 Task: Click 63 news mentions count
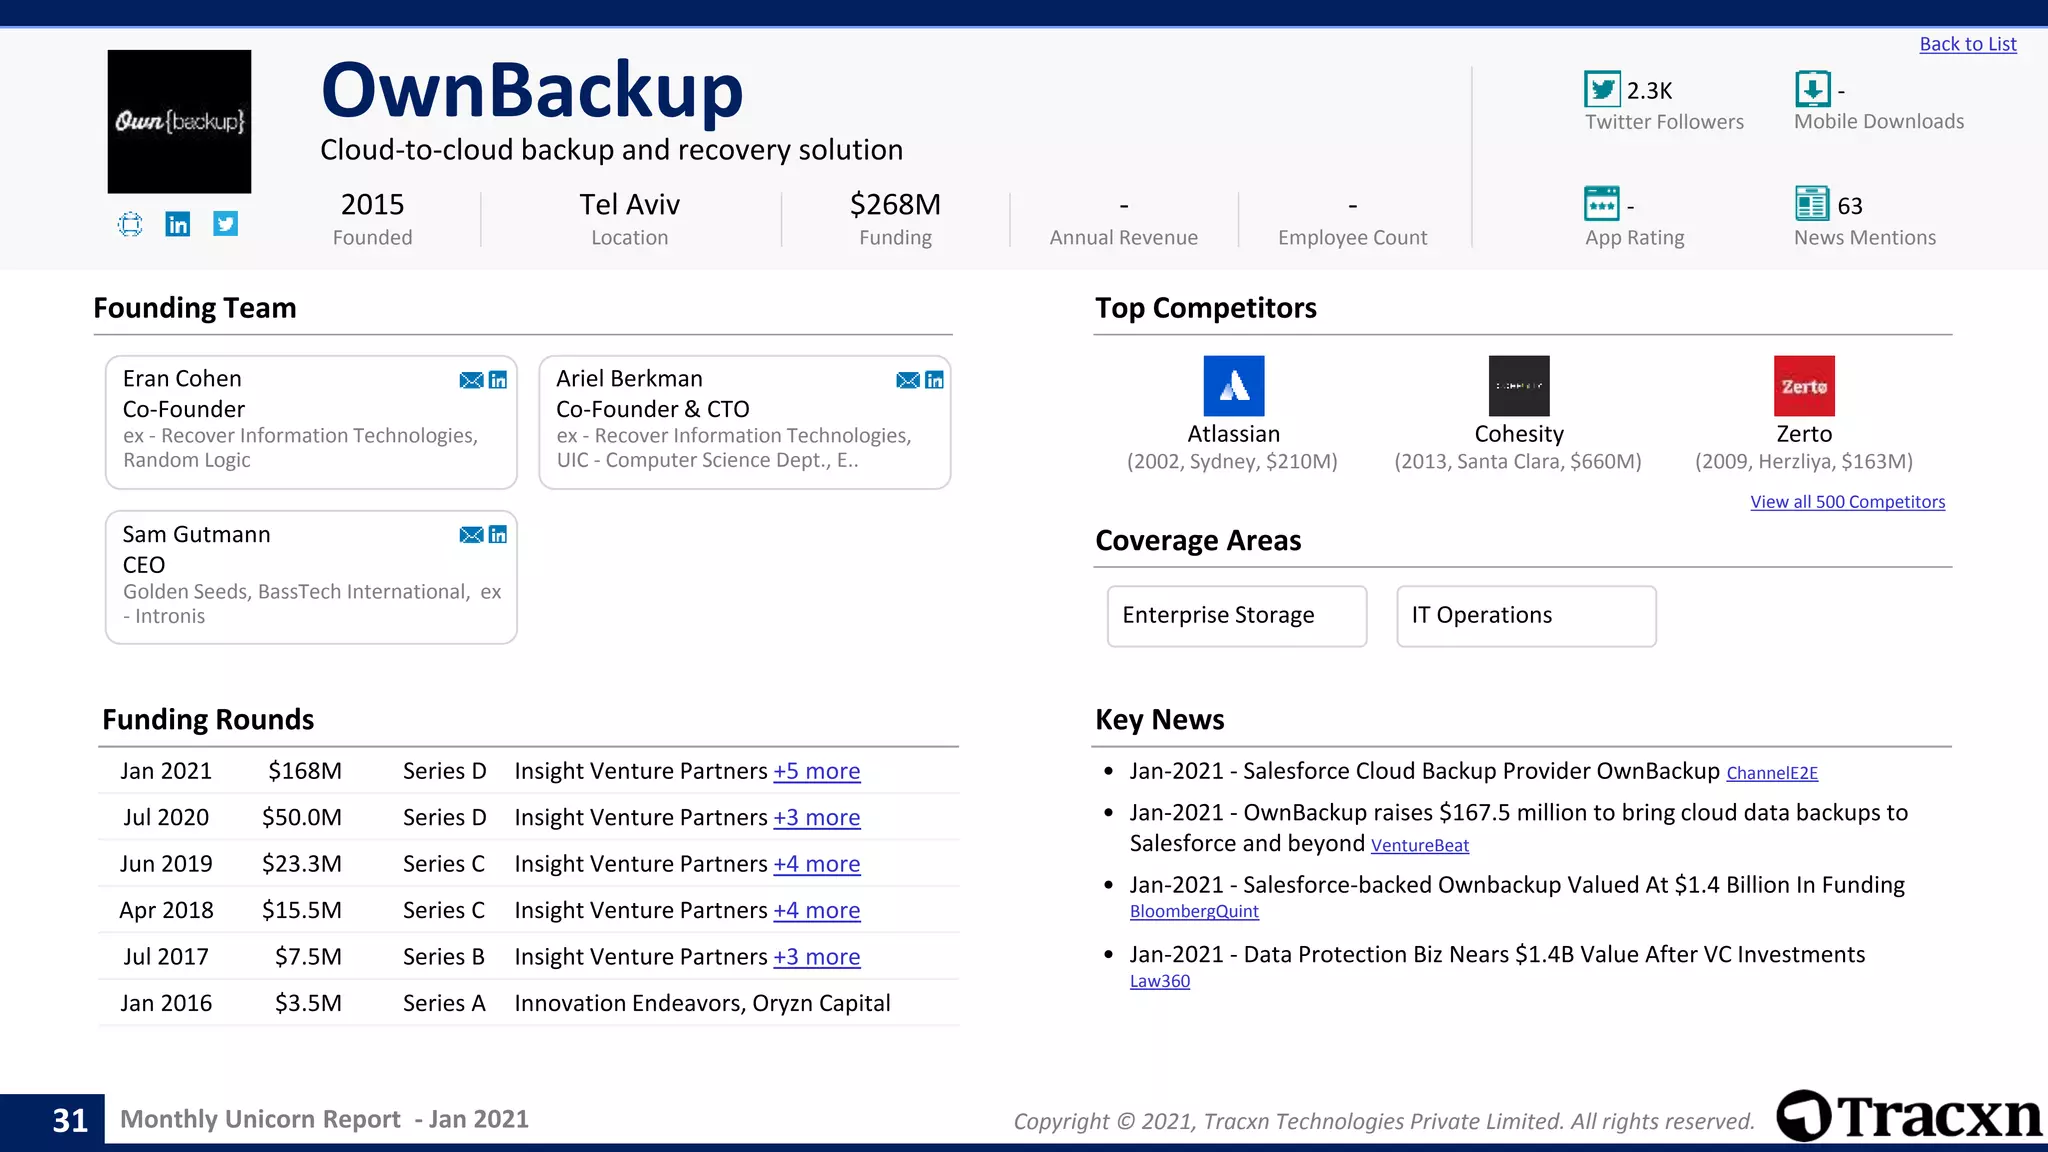1850,206
